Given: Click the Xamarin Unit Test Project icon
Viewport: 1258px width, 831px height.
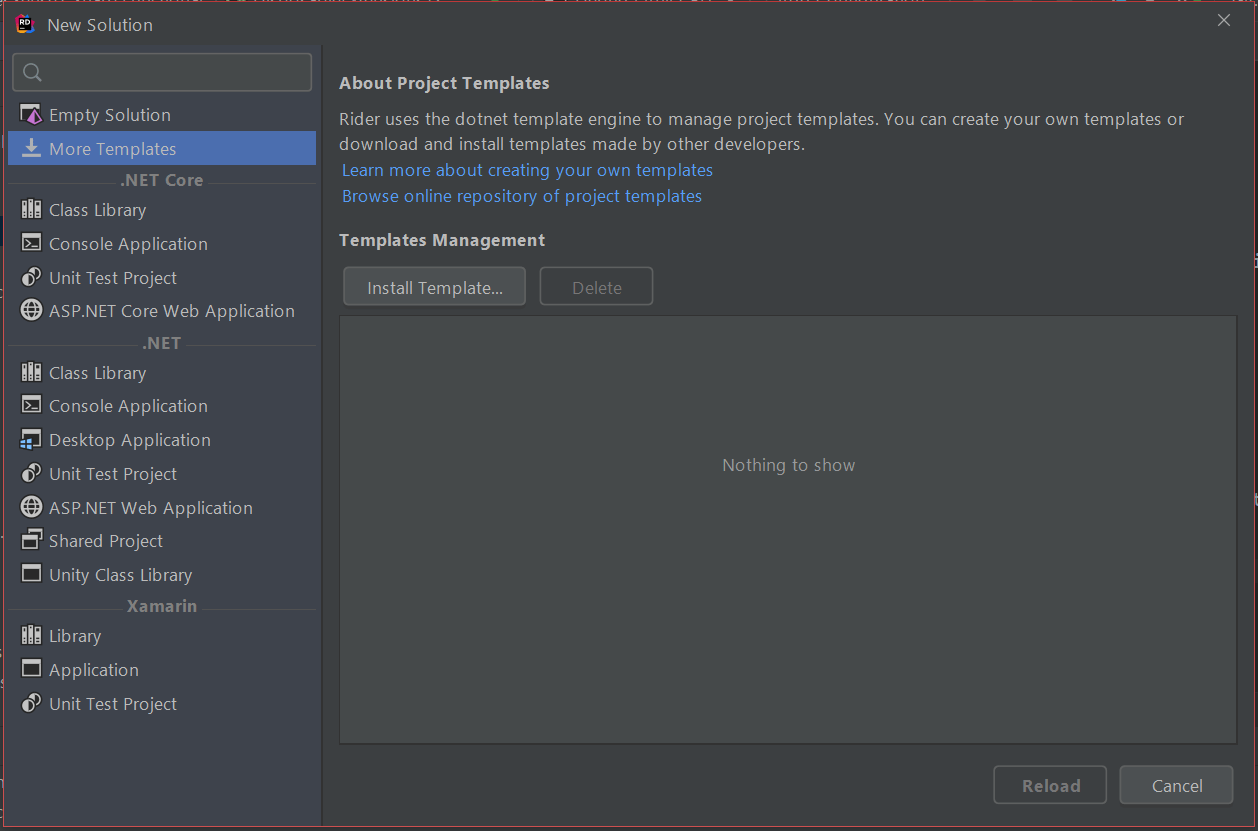Looking at the screenshot, I should click(x=31, y=704).
